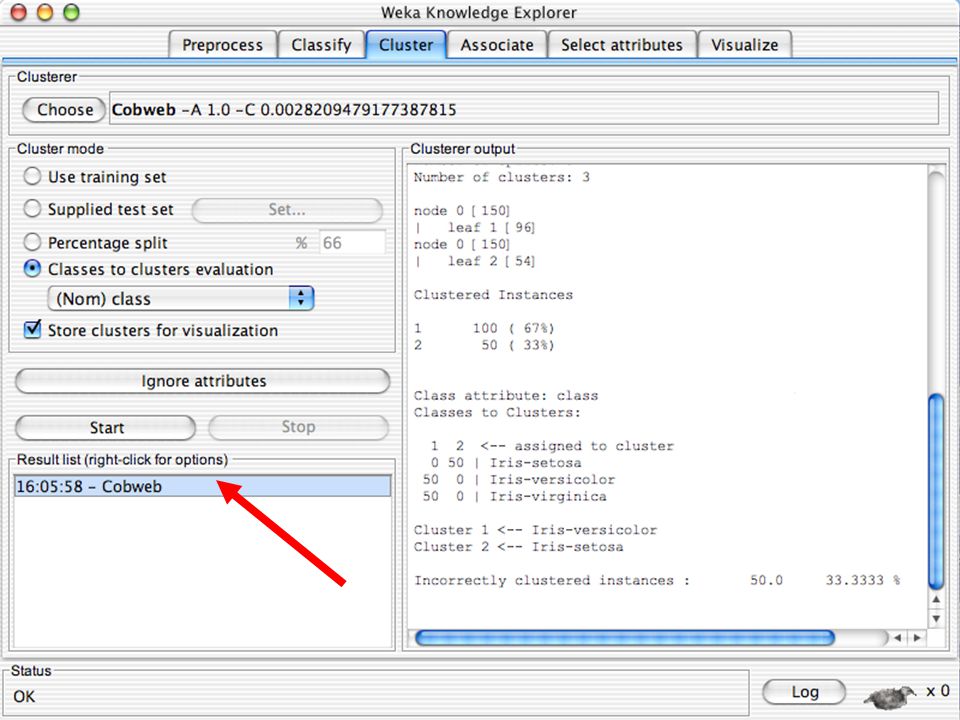Go to the Associate tab

[x=497, y=45]
